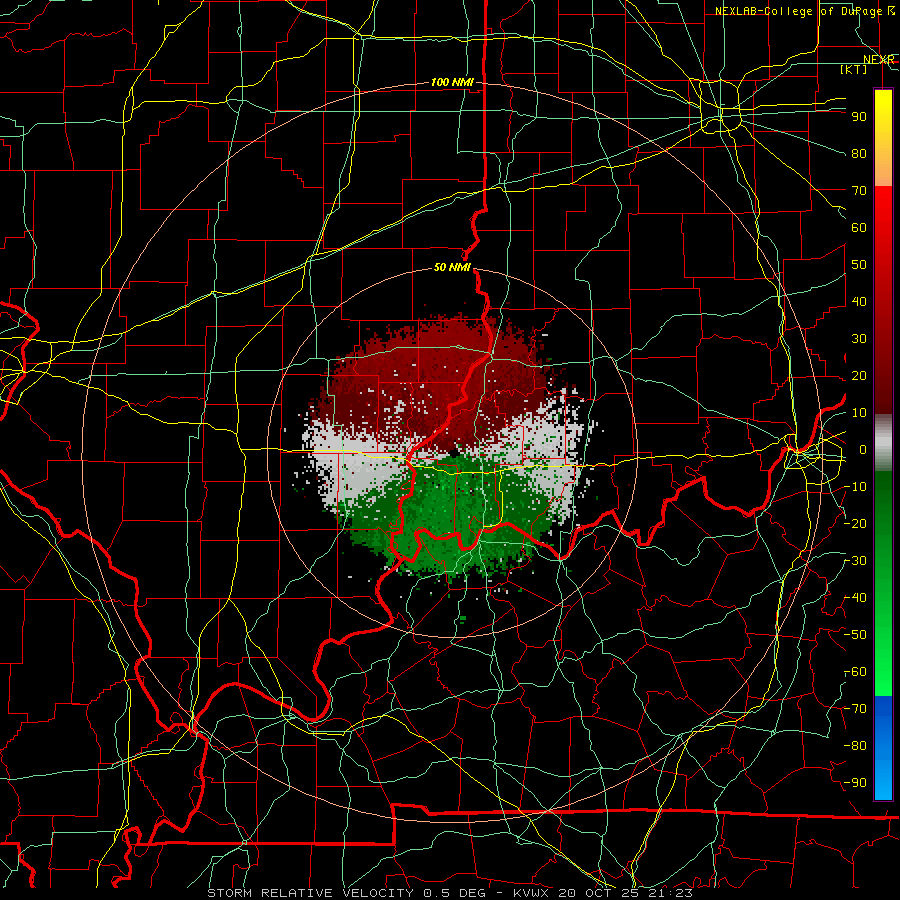Pick the bright green segment near -60
This screenshot has width=900, height=900.
(x=883, y=677)
